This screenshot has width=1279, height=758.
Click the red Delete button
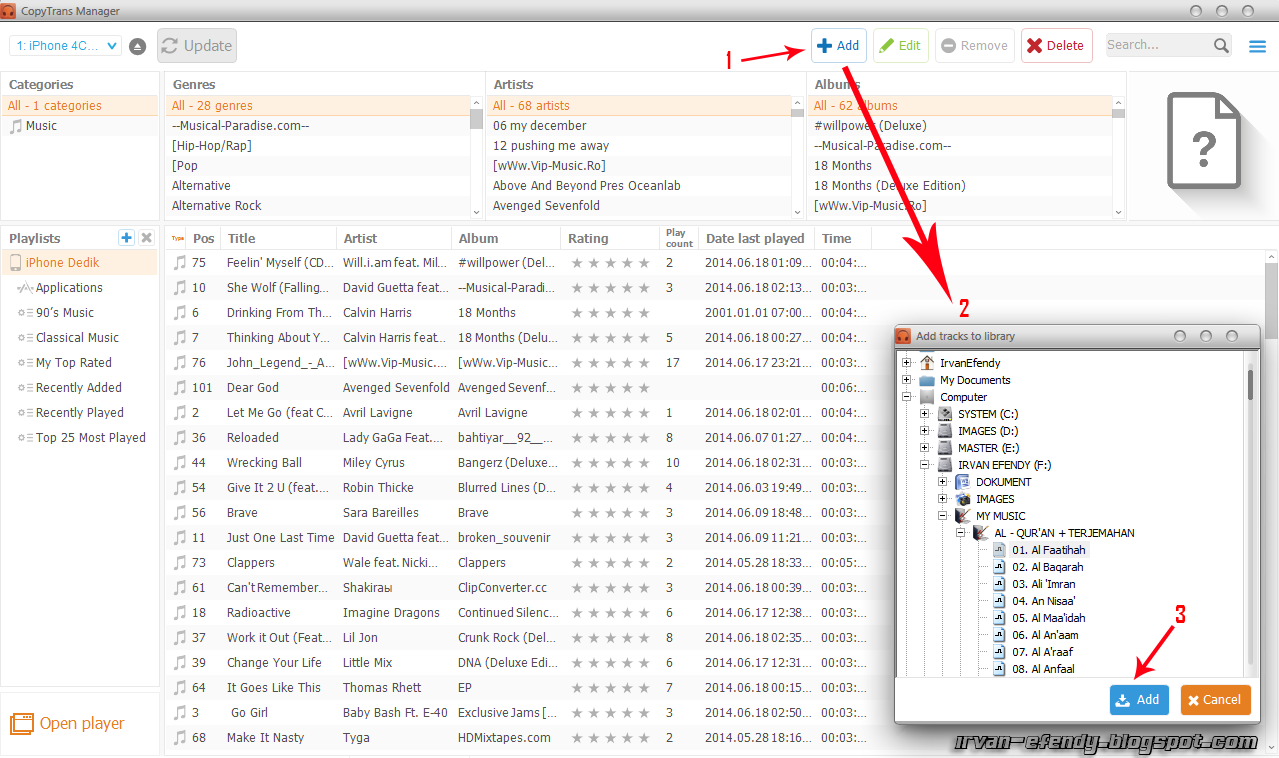coord(1056,45)
